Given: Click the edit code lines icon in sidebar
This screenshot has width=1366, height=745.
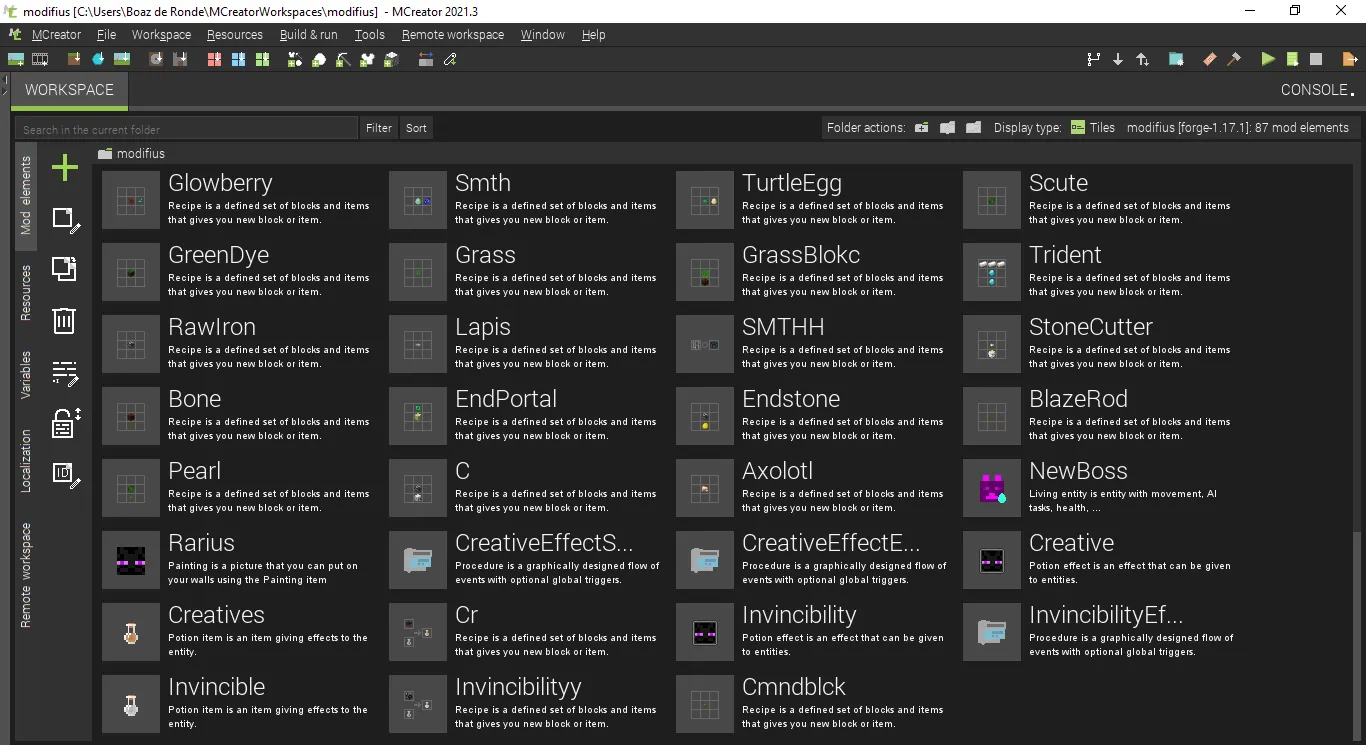Looking at the screenshot, I should (65, 373).
